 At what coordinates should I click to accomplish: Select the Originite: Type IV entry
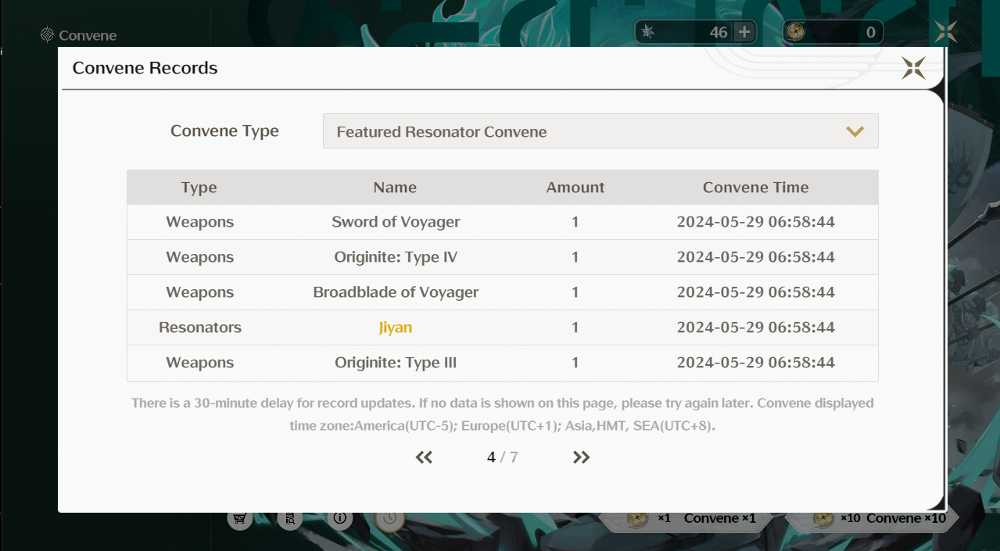click(x=395, y=257)
